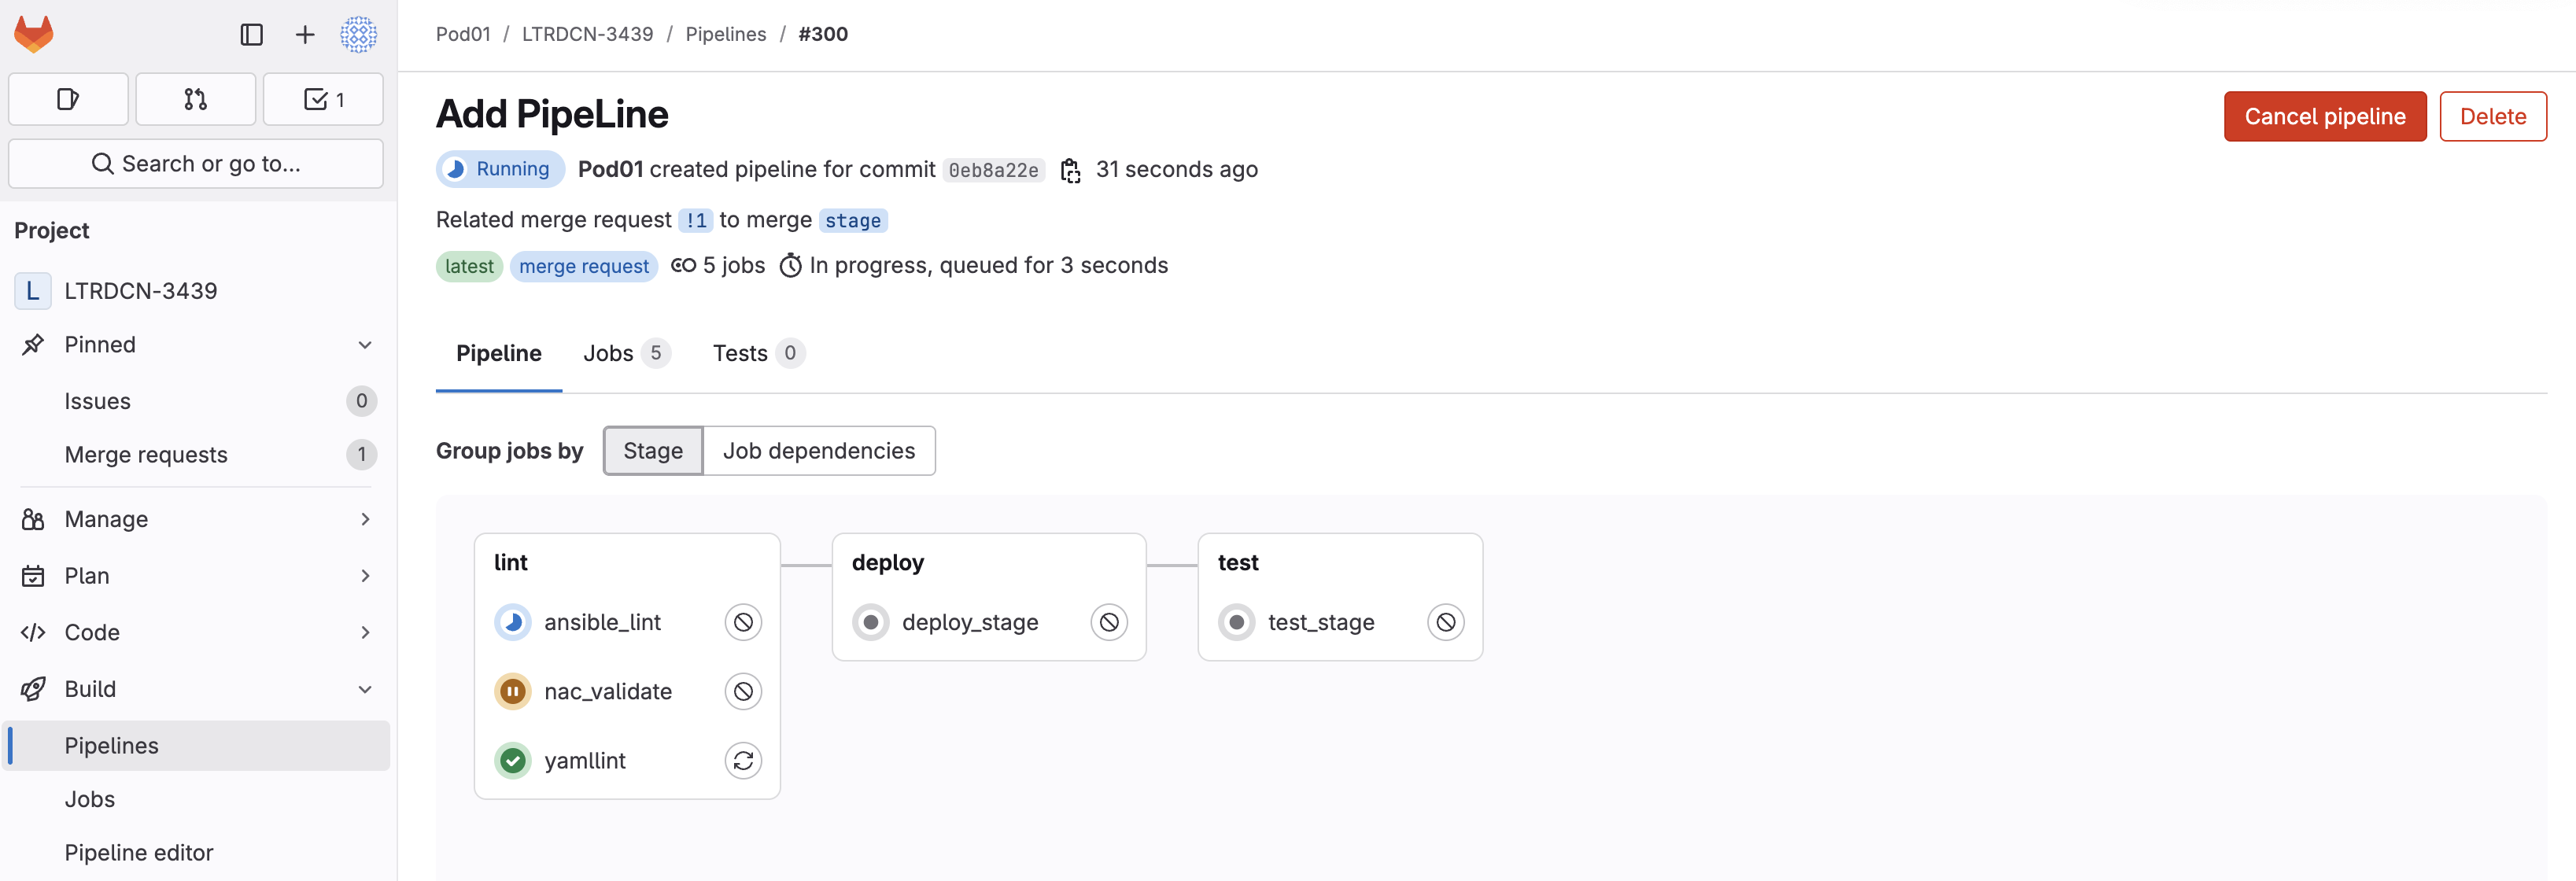Click the Cancel pipeline button
Screen dimensions: 2576x881
click(x=2324, y=116)
